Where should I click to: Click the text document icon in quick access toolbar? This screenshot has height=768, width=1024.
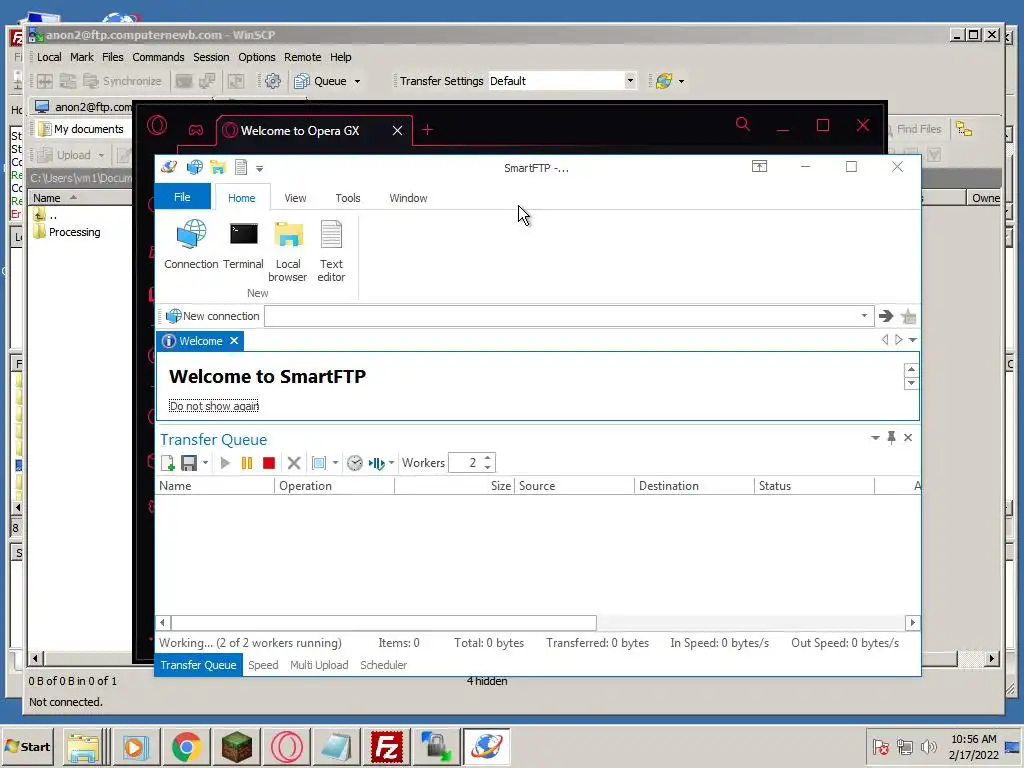[x=241, y=168]
